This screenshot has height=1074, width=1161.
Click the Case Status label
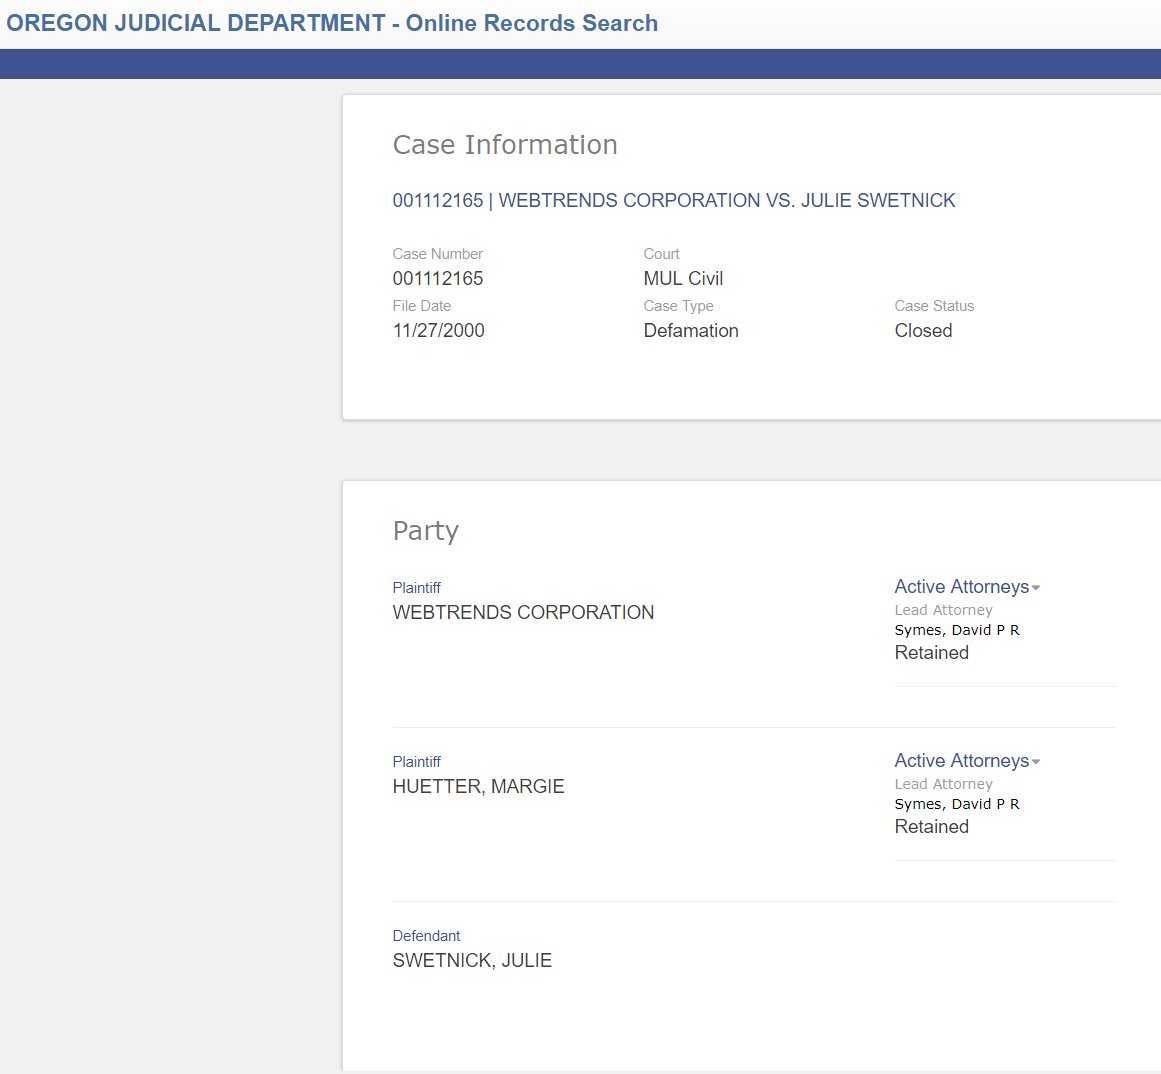(x=934, y=306)
